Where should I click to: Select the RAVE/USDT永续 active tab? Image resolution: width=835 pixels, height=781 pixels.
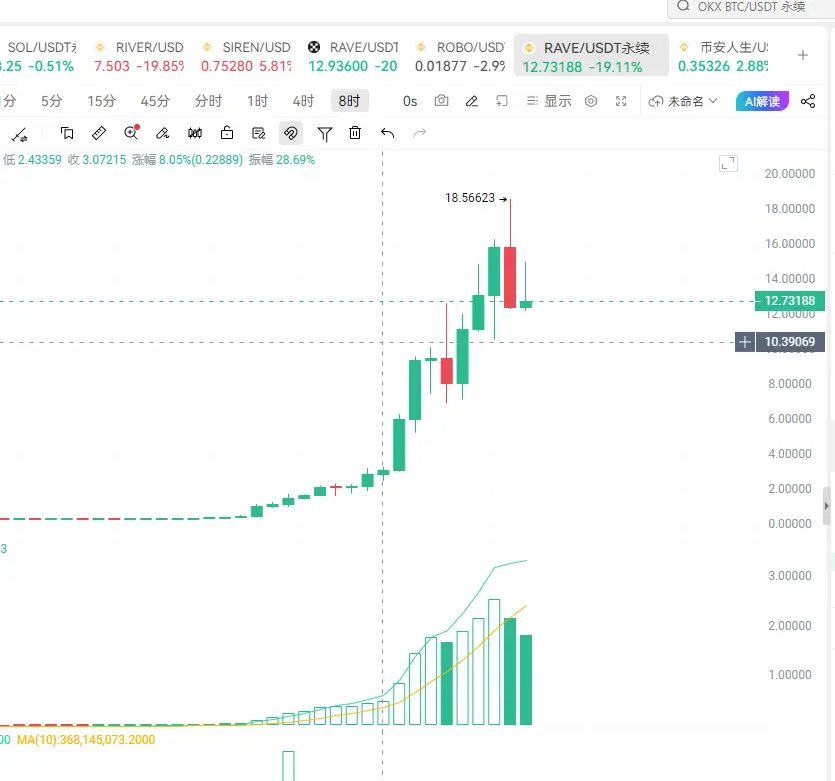click(591, 56)
